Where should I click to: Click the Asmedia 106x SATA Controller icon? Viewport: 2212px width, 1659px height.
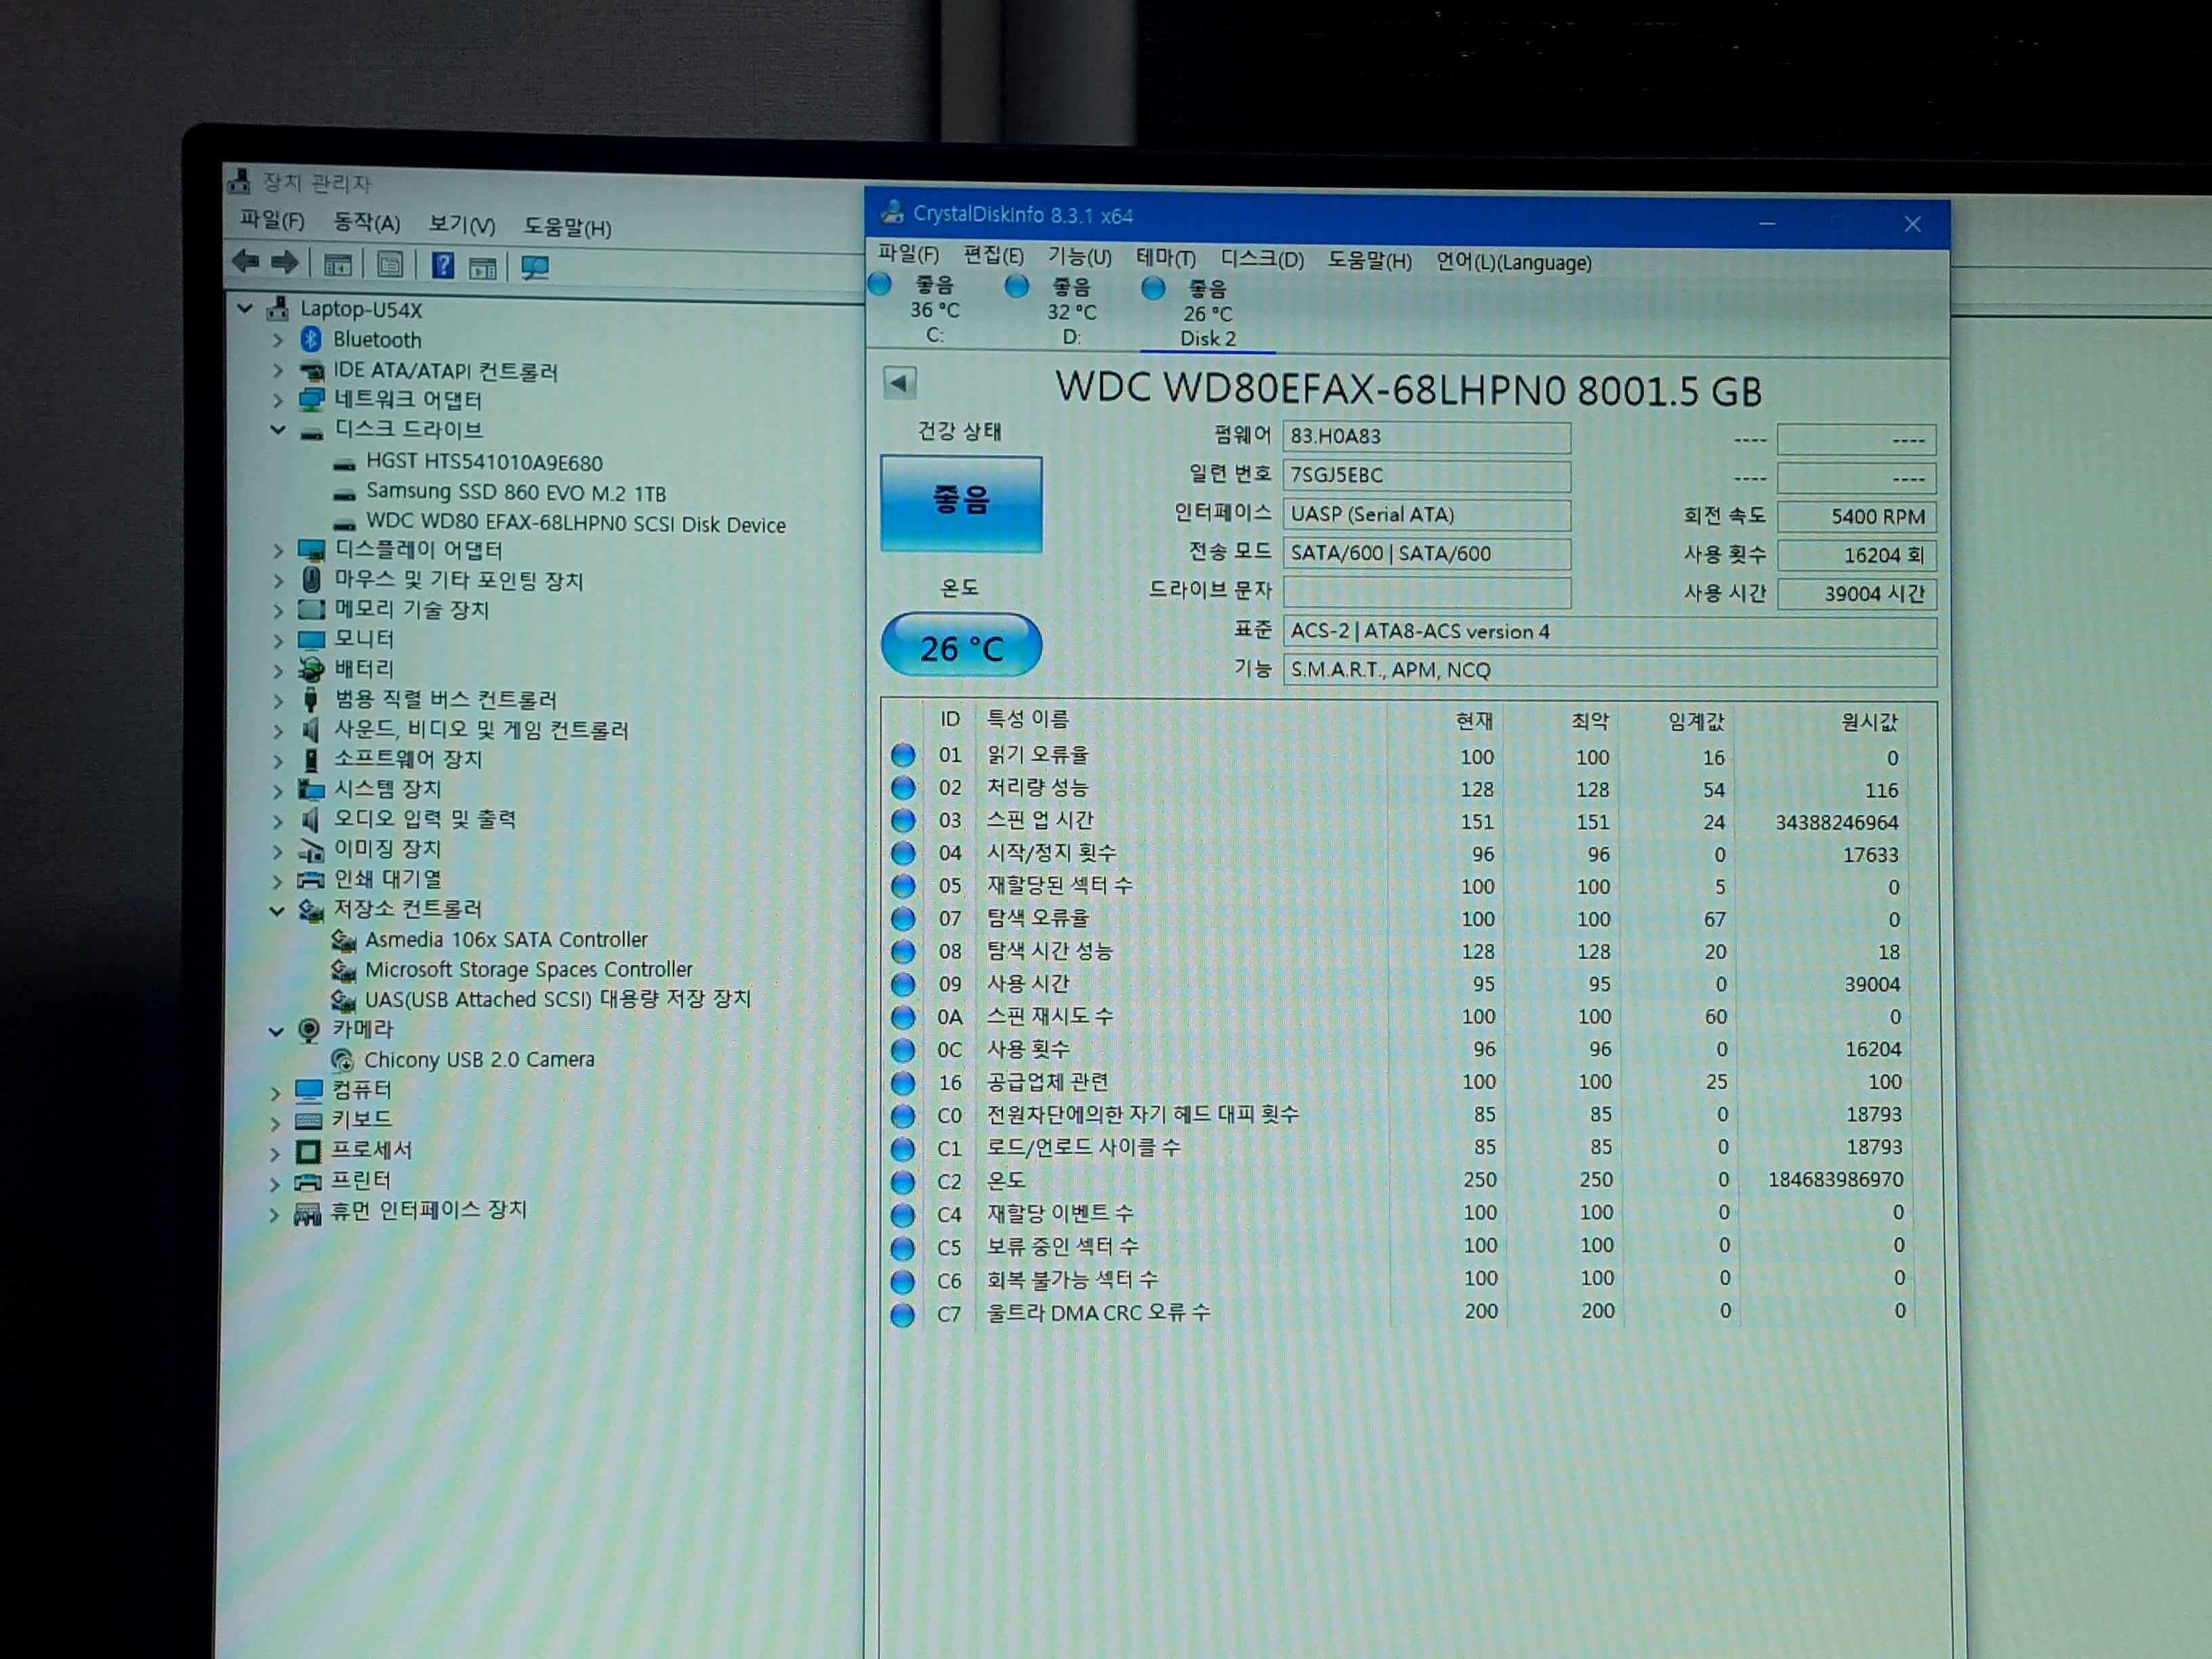tap(343, 940)
